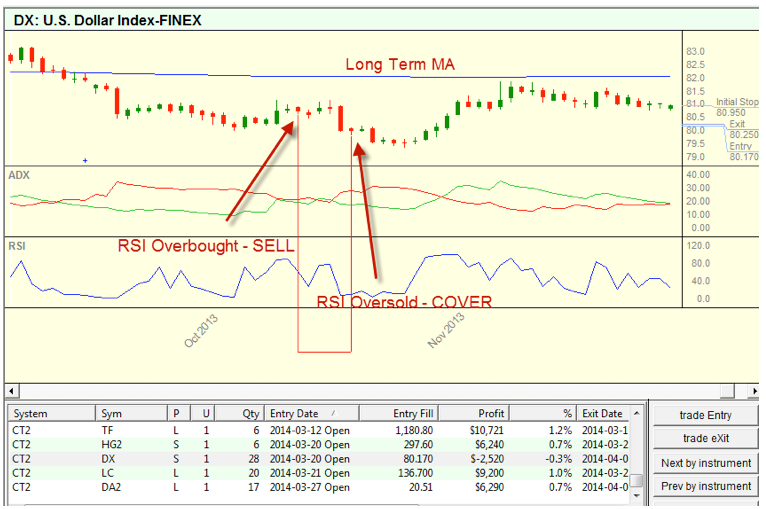
Task: Sort by Entry Fill column header
Action: [399, 414]
